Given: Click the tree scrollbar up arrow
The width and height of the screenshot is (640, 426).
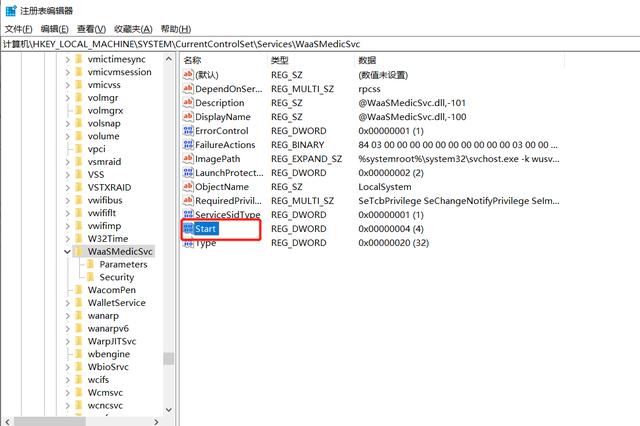Looking at the screenshot, I should [x=169, y=60].
